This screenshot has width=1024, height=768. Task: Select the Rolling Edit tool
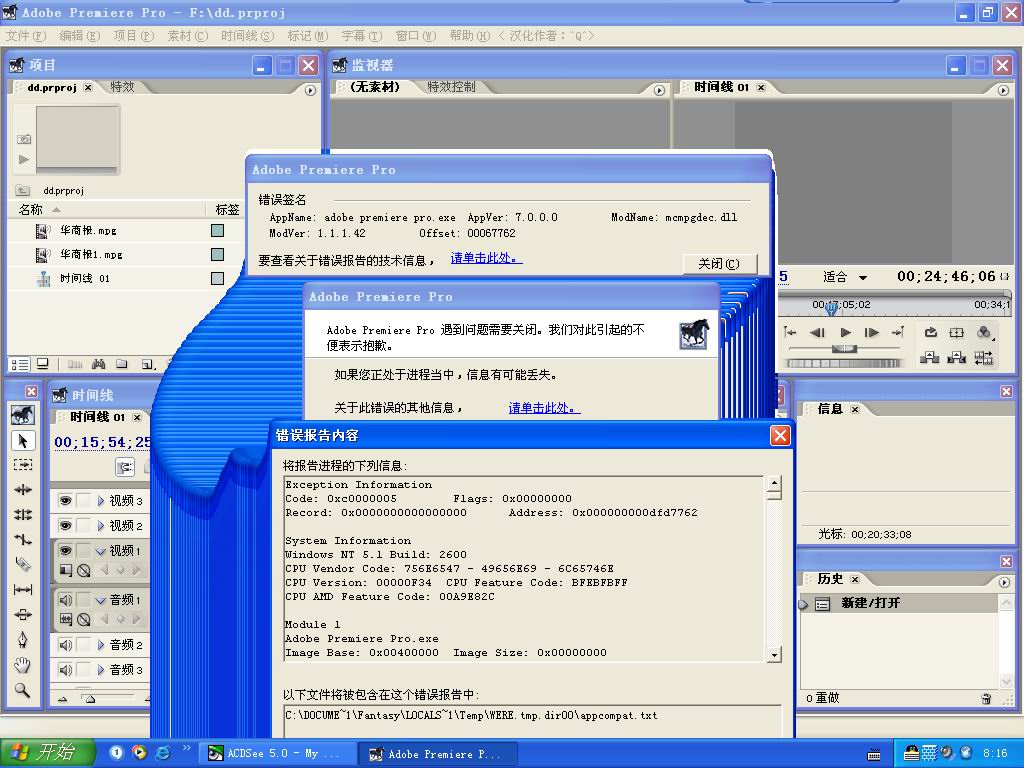pos(23,515)
